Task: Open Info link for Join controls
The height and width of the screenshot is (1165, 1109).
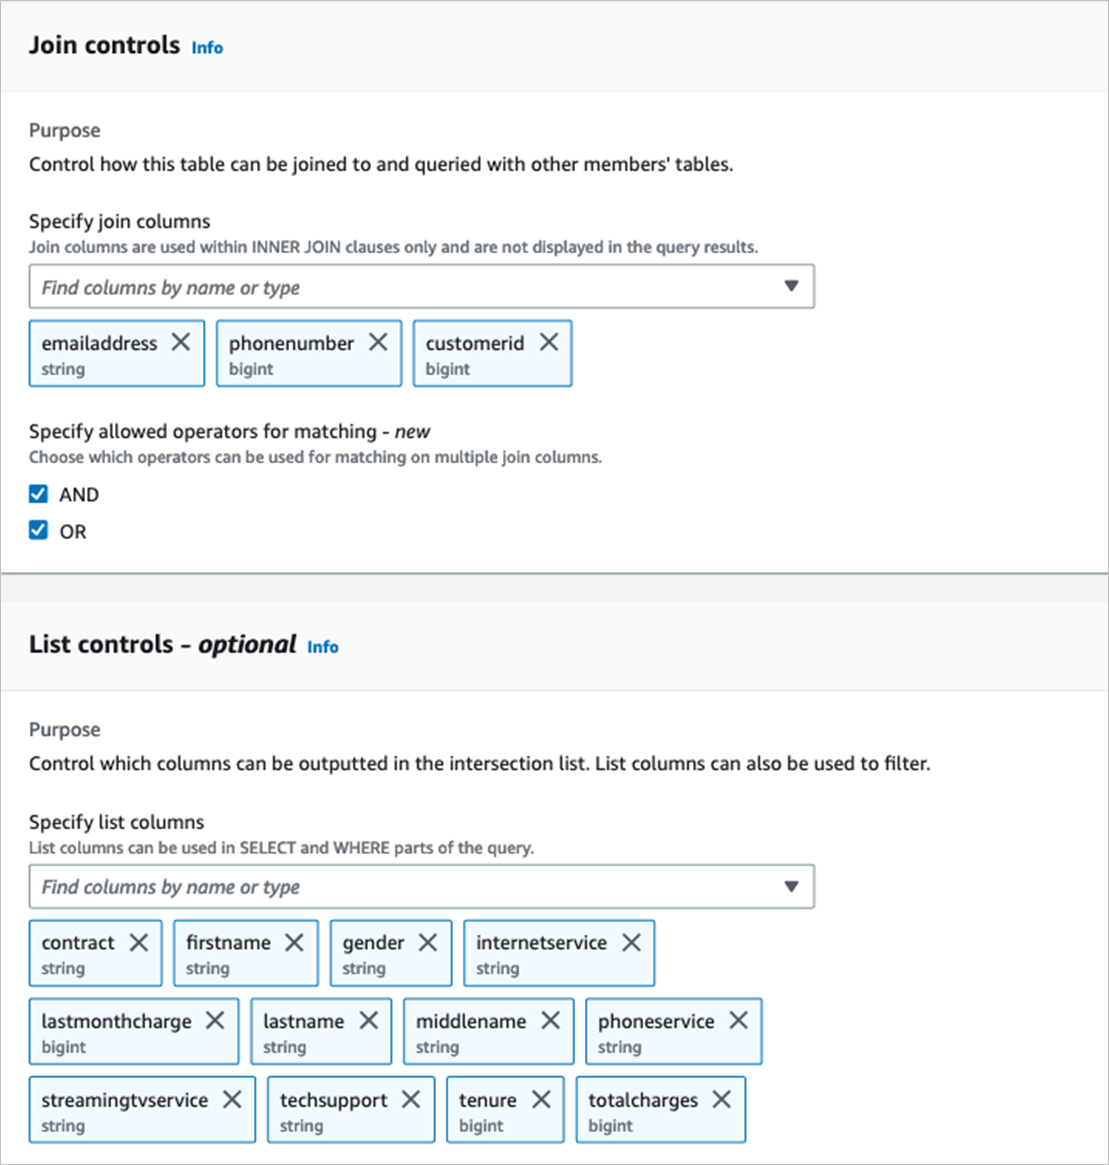Action: click(x=207, y=48)
